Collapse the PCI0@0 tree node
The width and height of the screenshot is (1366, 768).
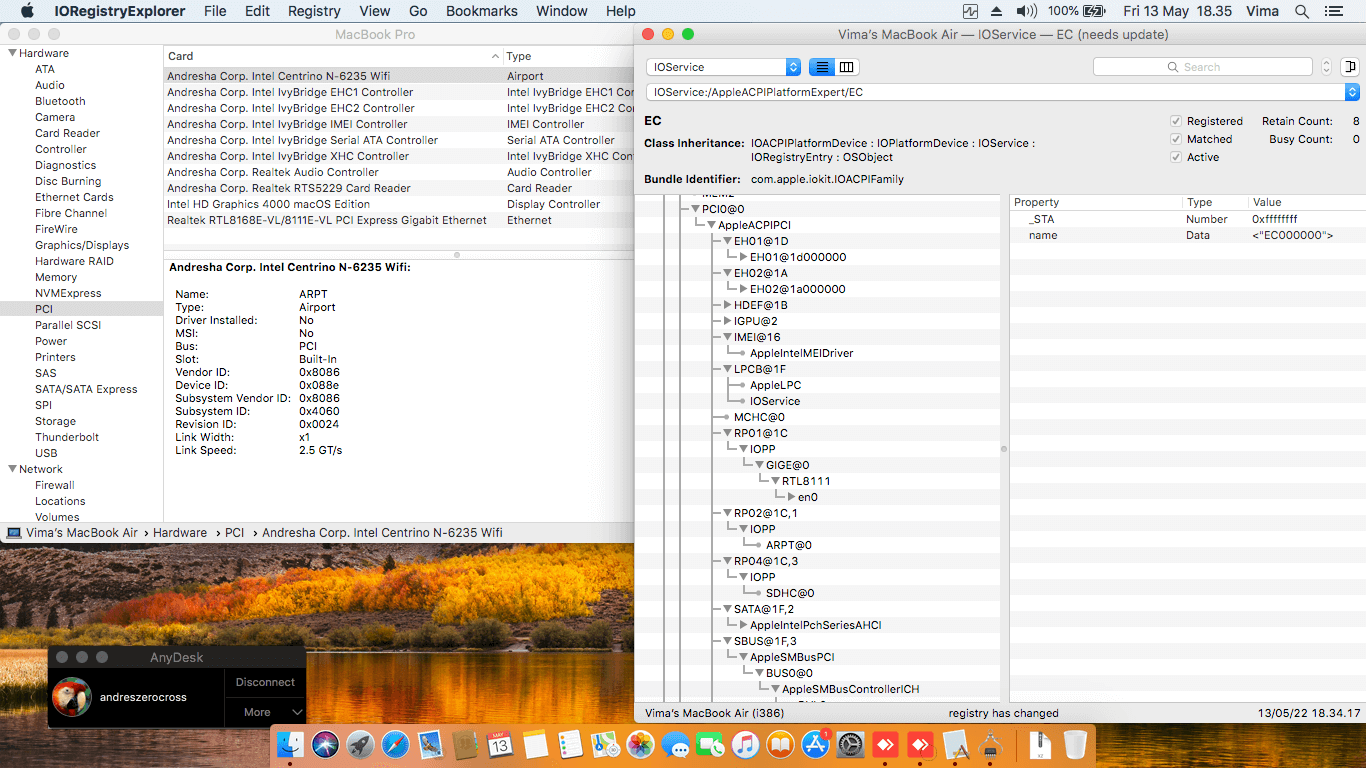coord(695,209)
